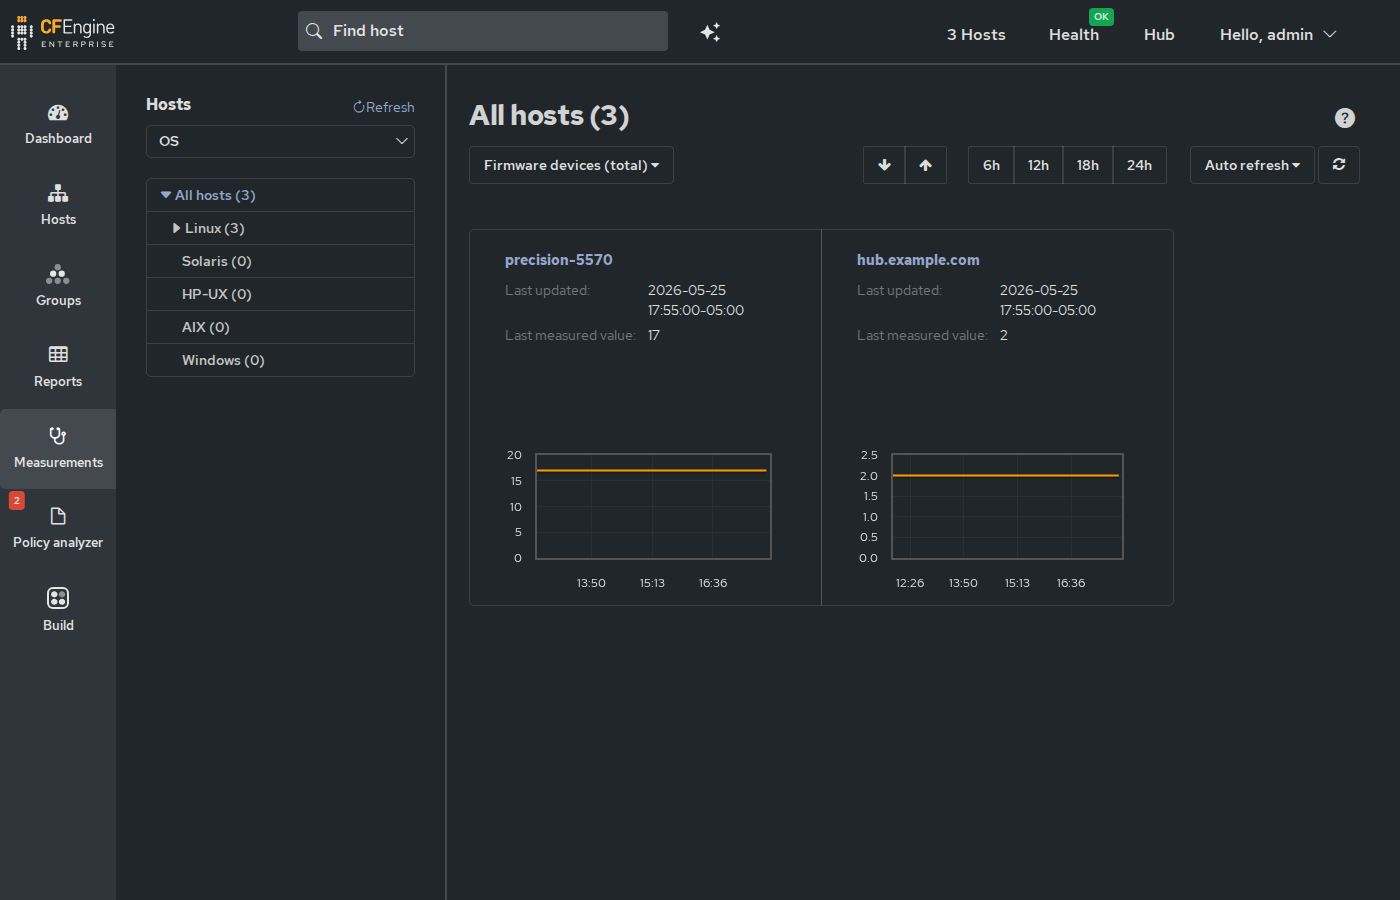
Task: Click the red notification badge showing 2
Action: 17,500
